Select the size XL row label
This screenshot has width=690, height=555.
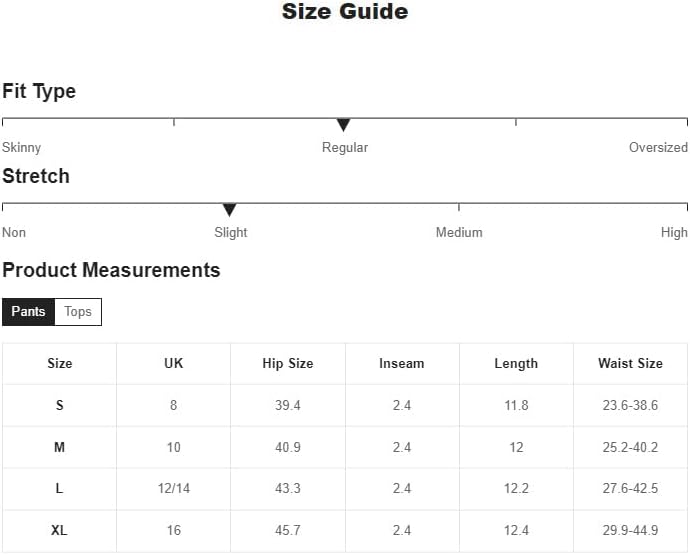[x=59, y=531]
